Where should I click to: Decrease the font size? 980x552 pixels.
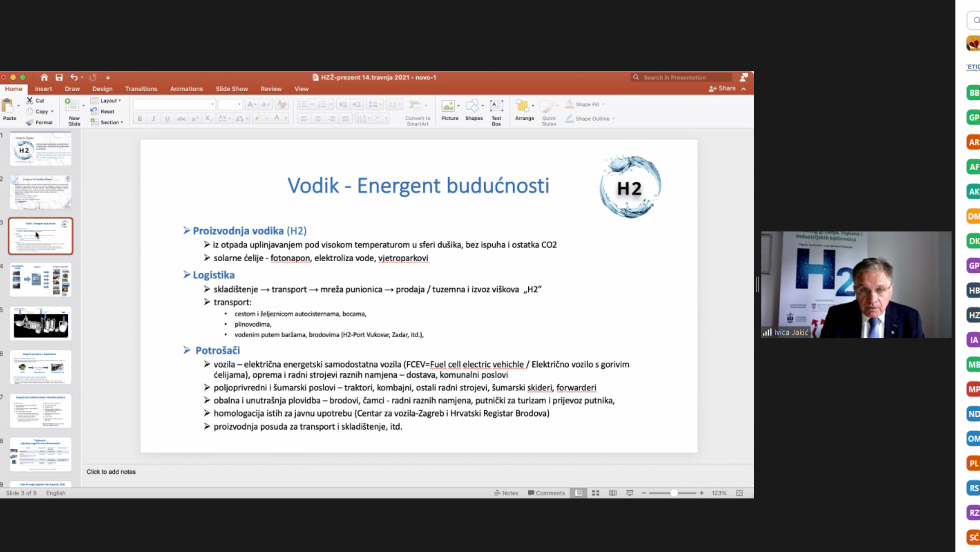pyautogui.click(x=265, y=104)
